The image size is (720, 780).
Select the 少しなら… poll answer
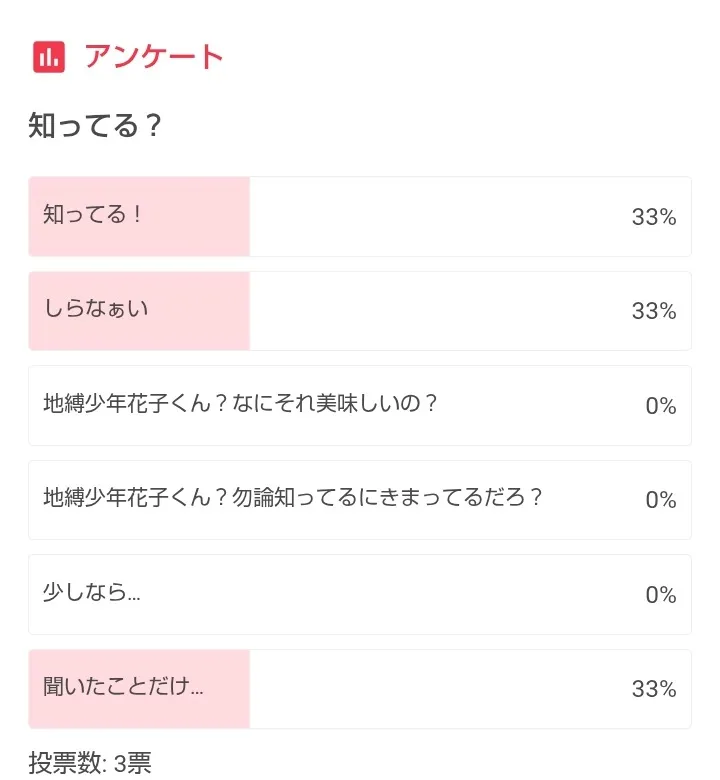92,592
